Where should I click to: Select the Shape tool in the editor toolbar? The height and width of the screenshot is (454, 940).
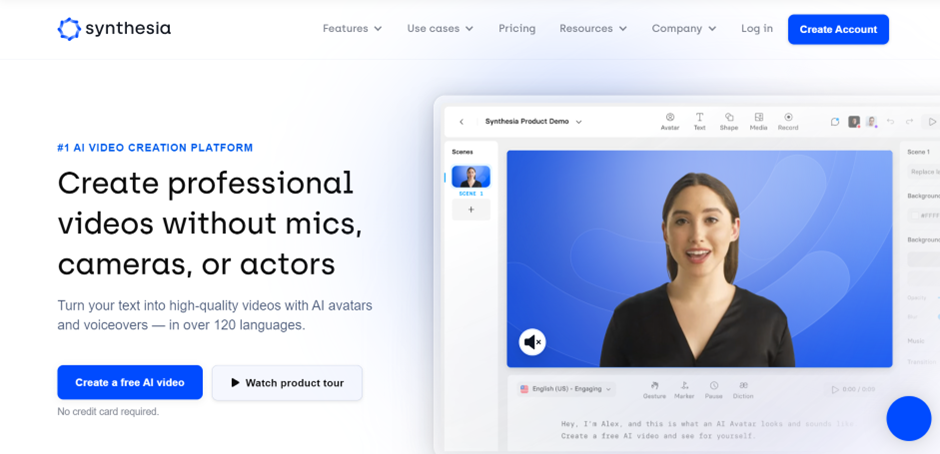click(x=729, y=121)
